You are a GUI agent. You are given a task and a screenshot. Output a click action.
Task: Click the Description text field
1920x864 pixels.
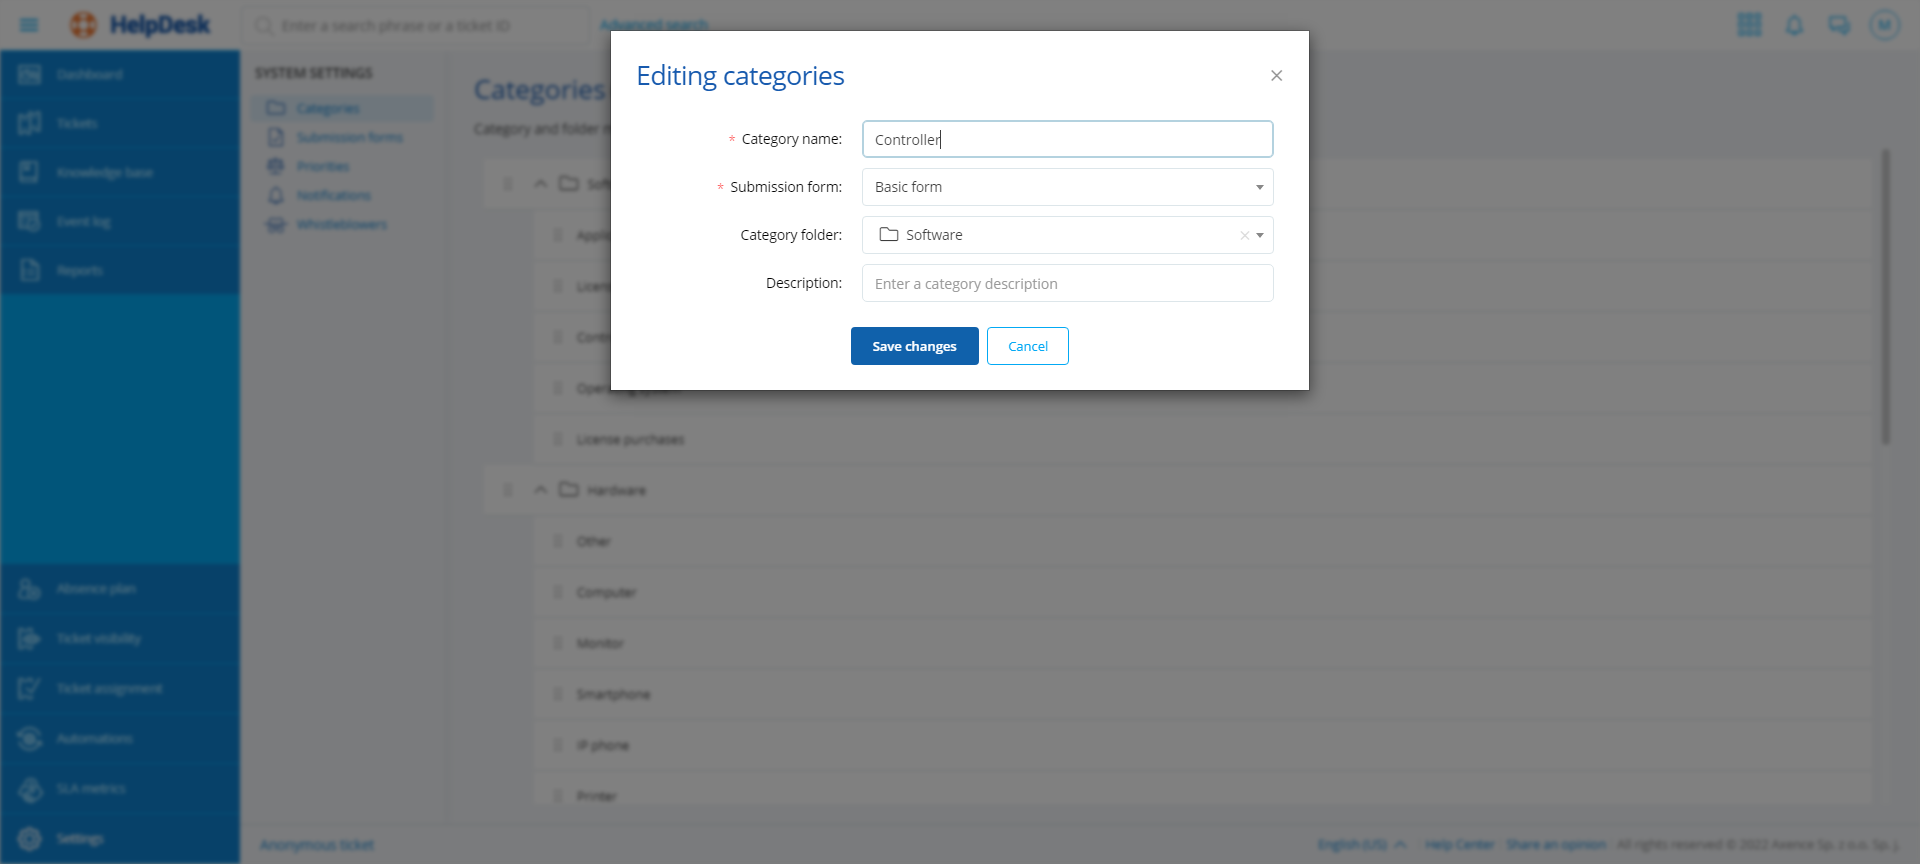click(x=1067, y=283)
